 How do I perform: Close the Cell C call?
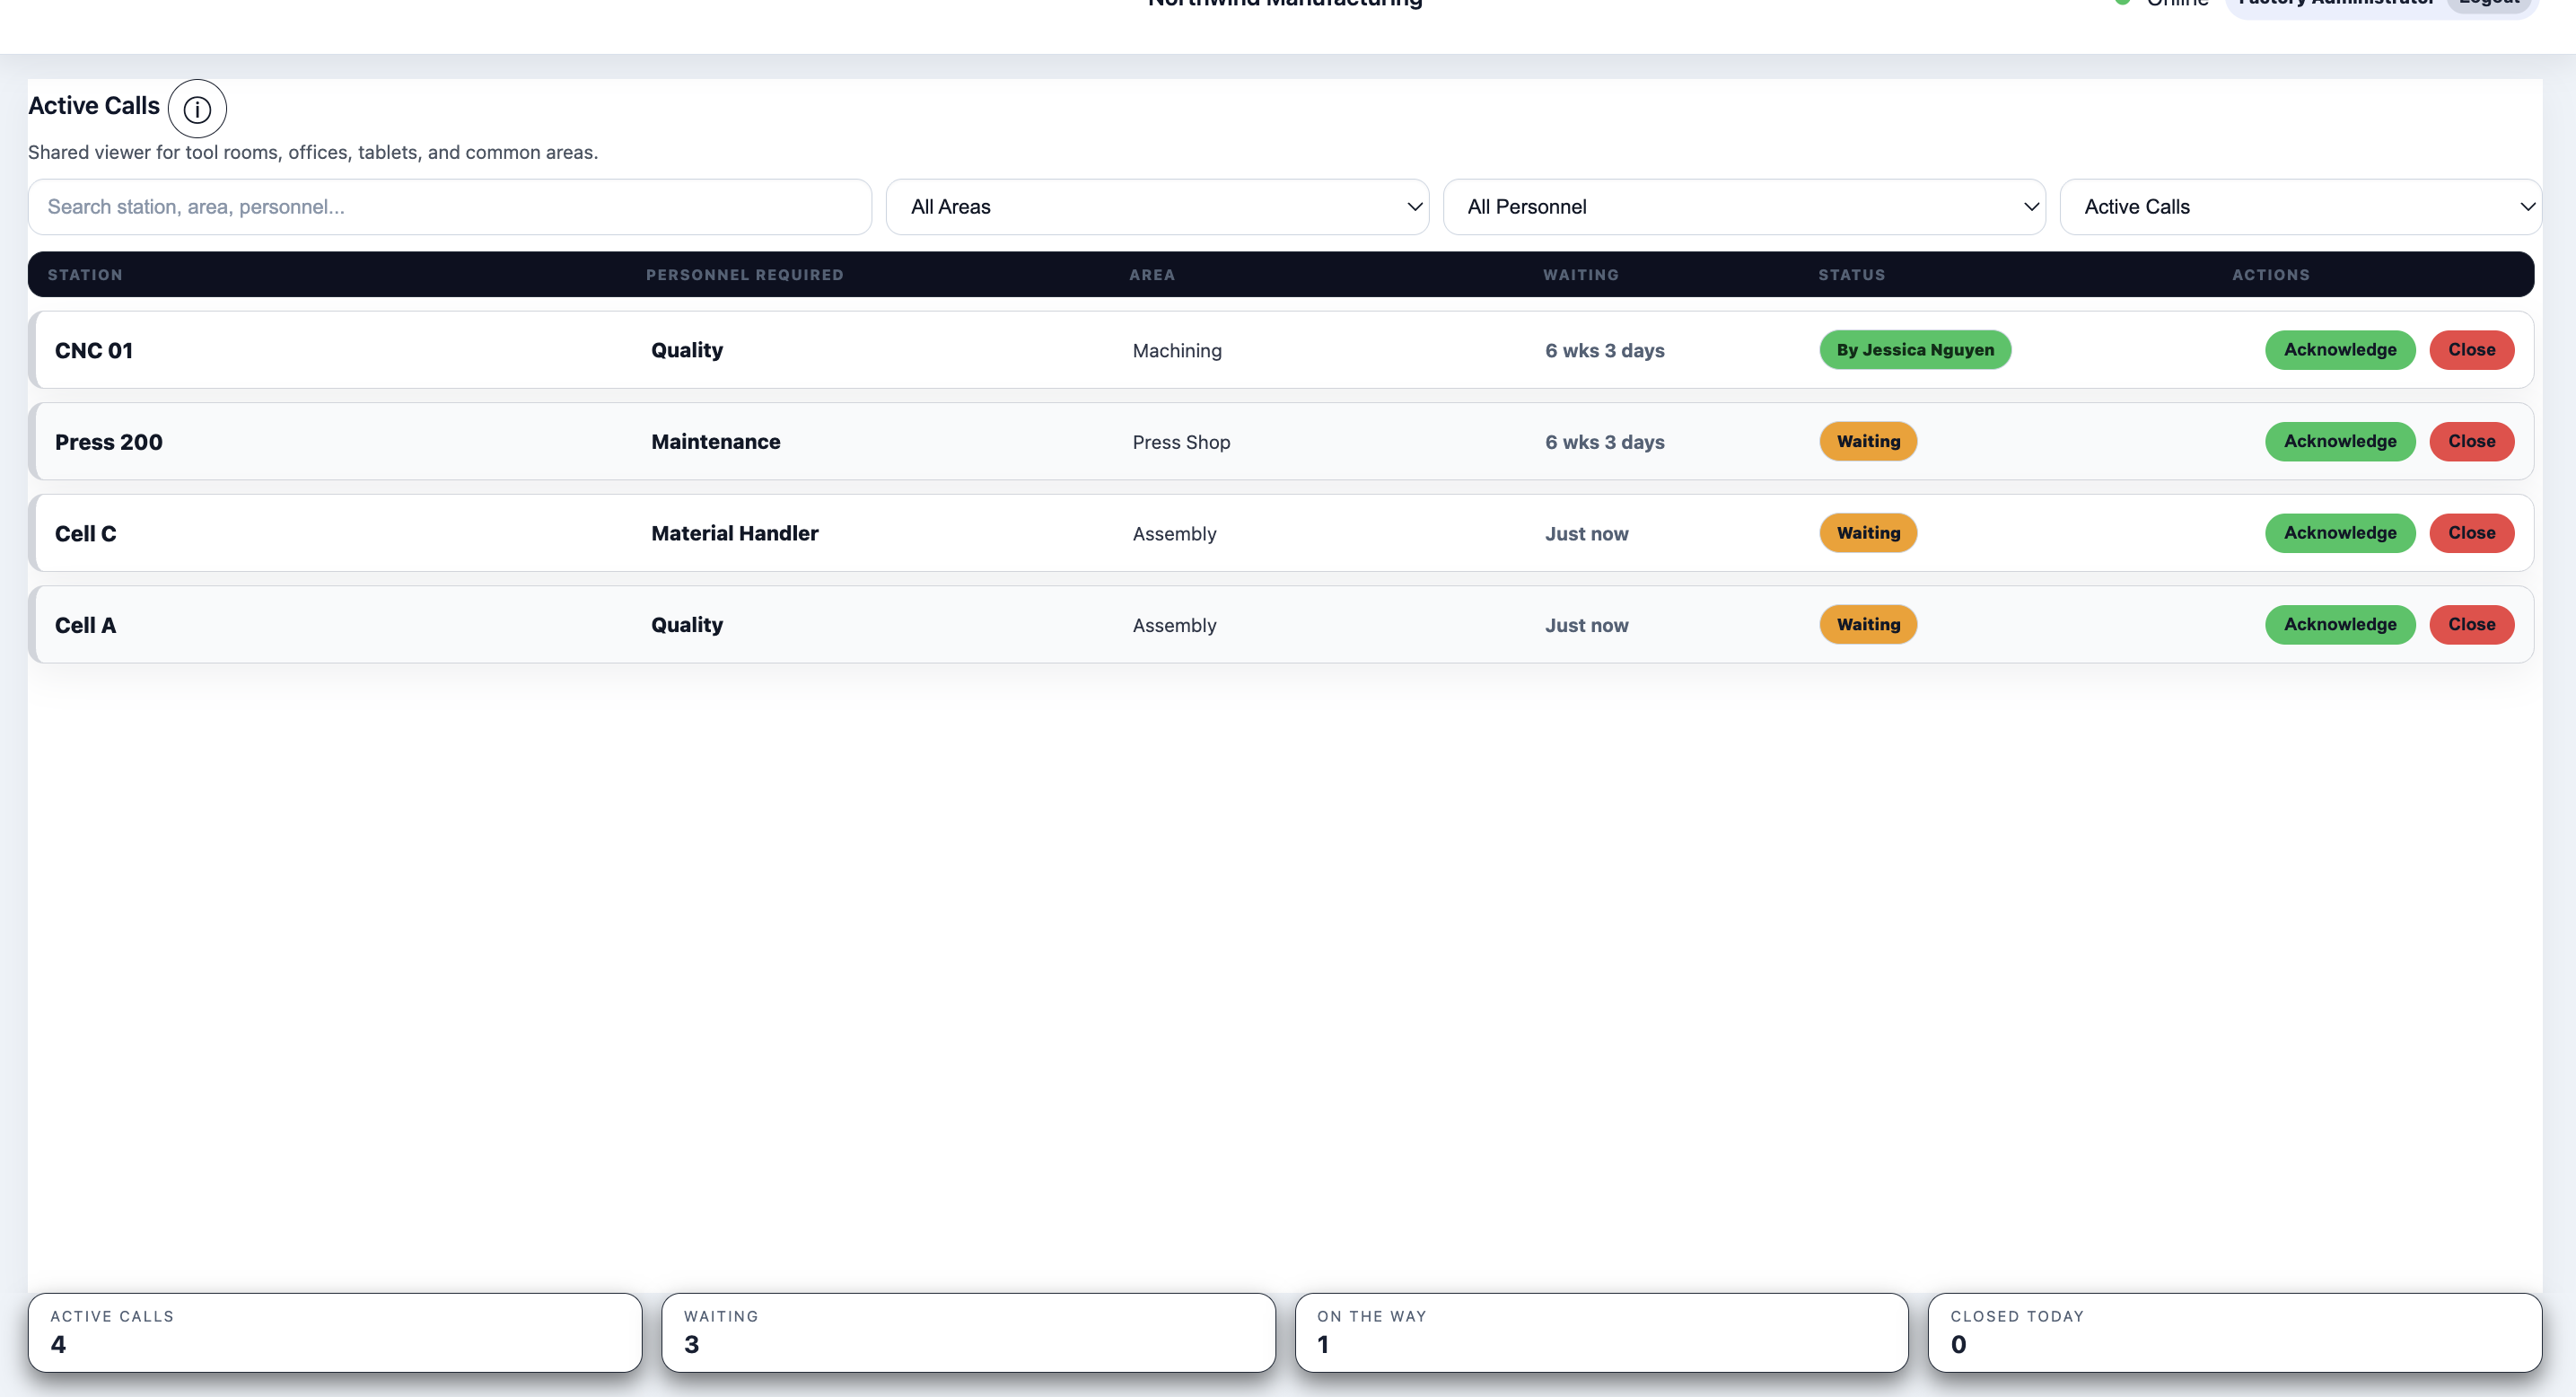point(2472,533)
